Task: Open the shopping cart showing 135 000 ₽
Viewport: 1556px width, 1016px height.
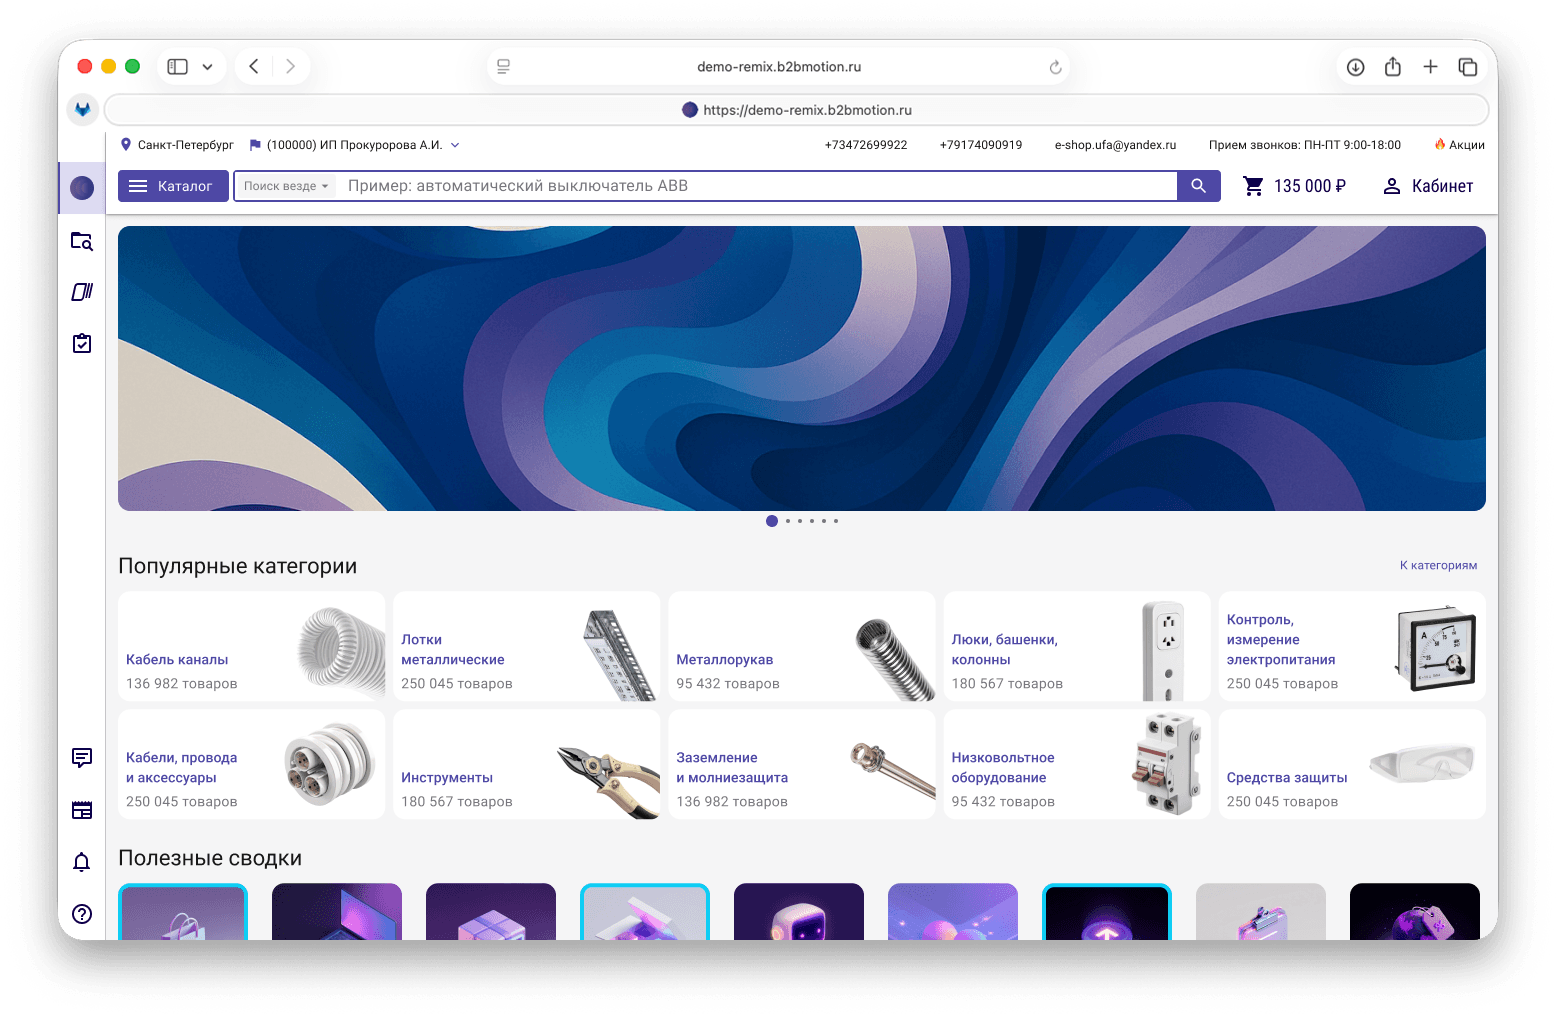Action: [x=1294, y=186]
